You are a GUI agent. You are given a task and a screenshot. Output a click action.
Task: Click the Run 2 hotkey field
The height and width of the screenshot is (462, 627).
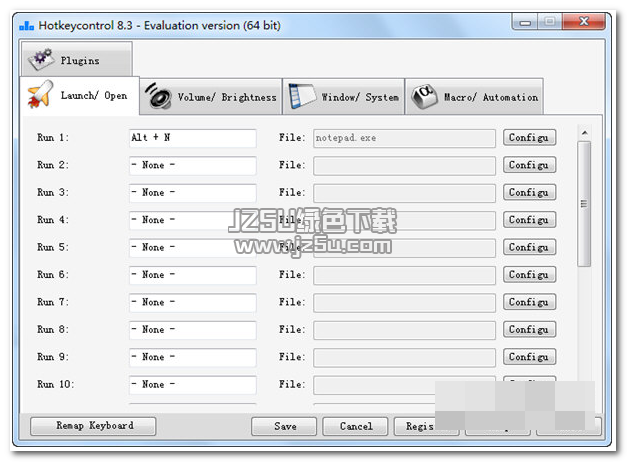pyautogui.click(x=192, y=165)
